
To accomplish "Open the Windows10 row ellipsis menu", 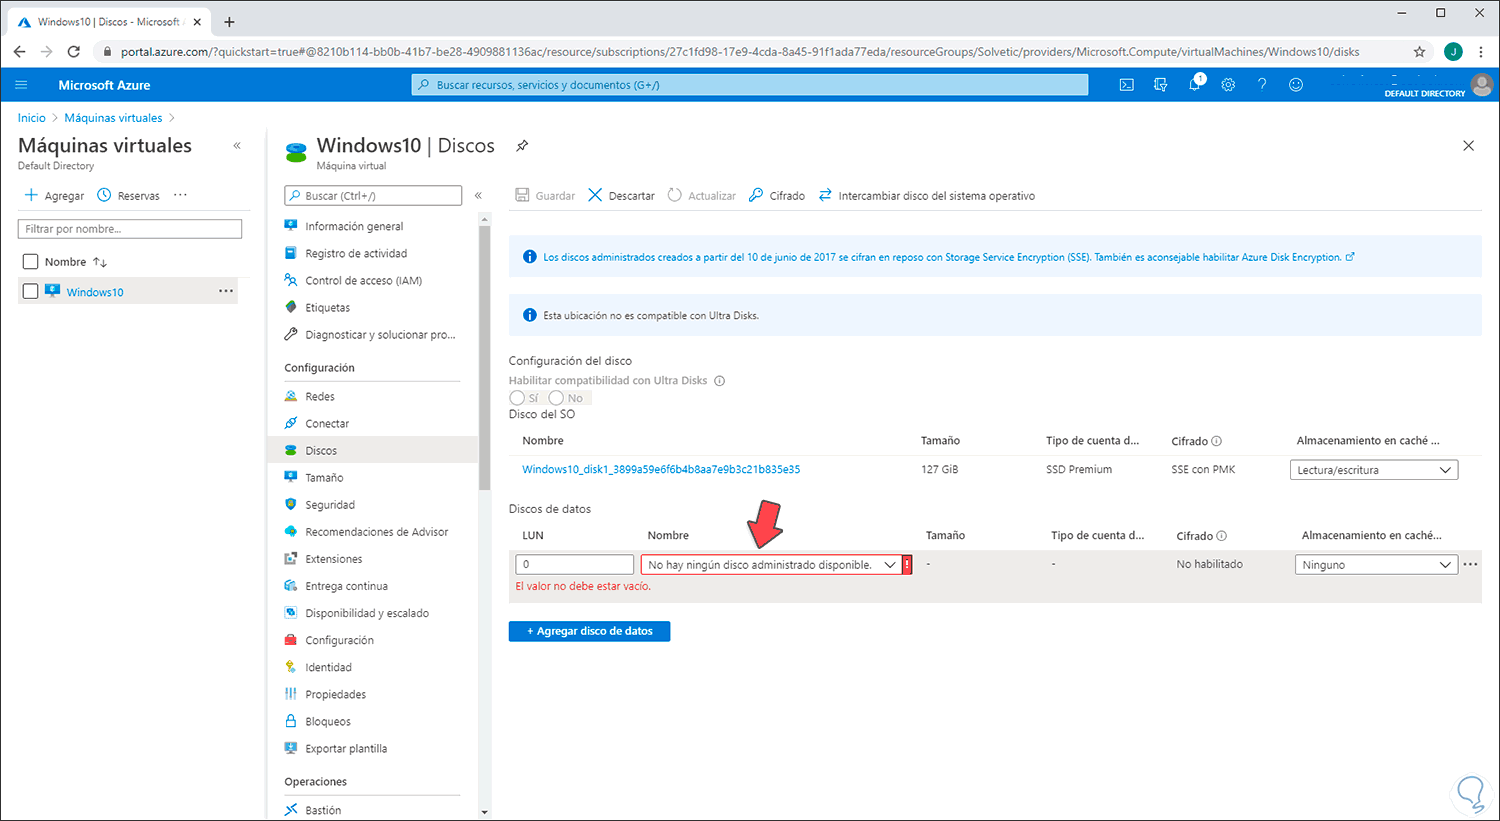I will [x=226, y=291].
